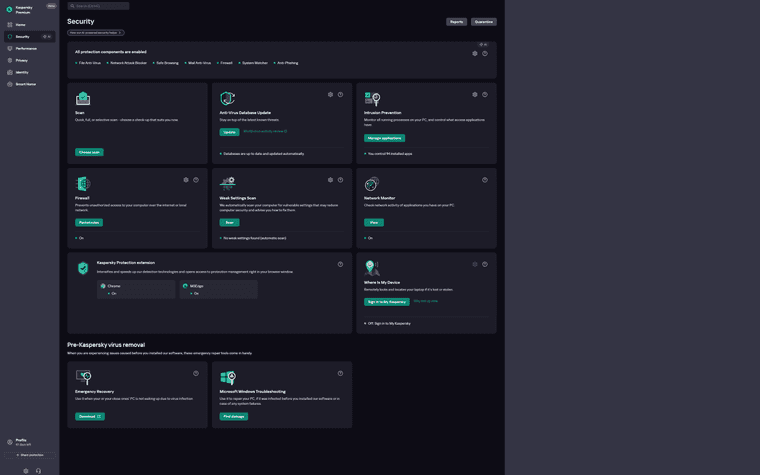Open help for protection components panel

coord(485,54)
